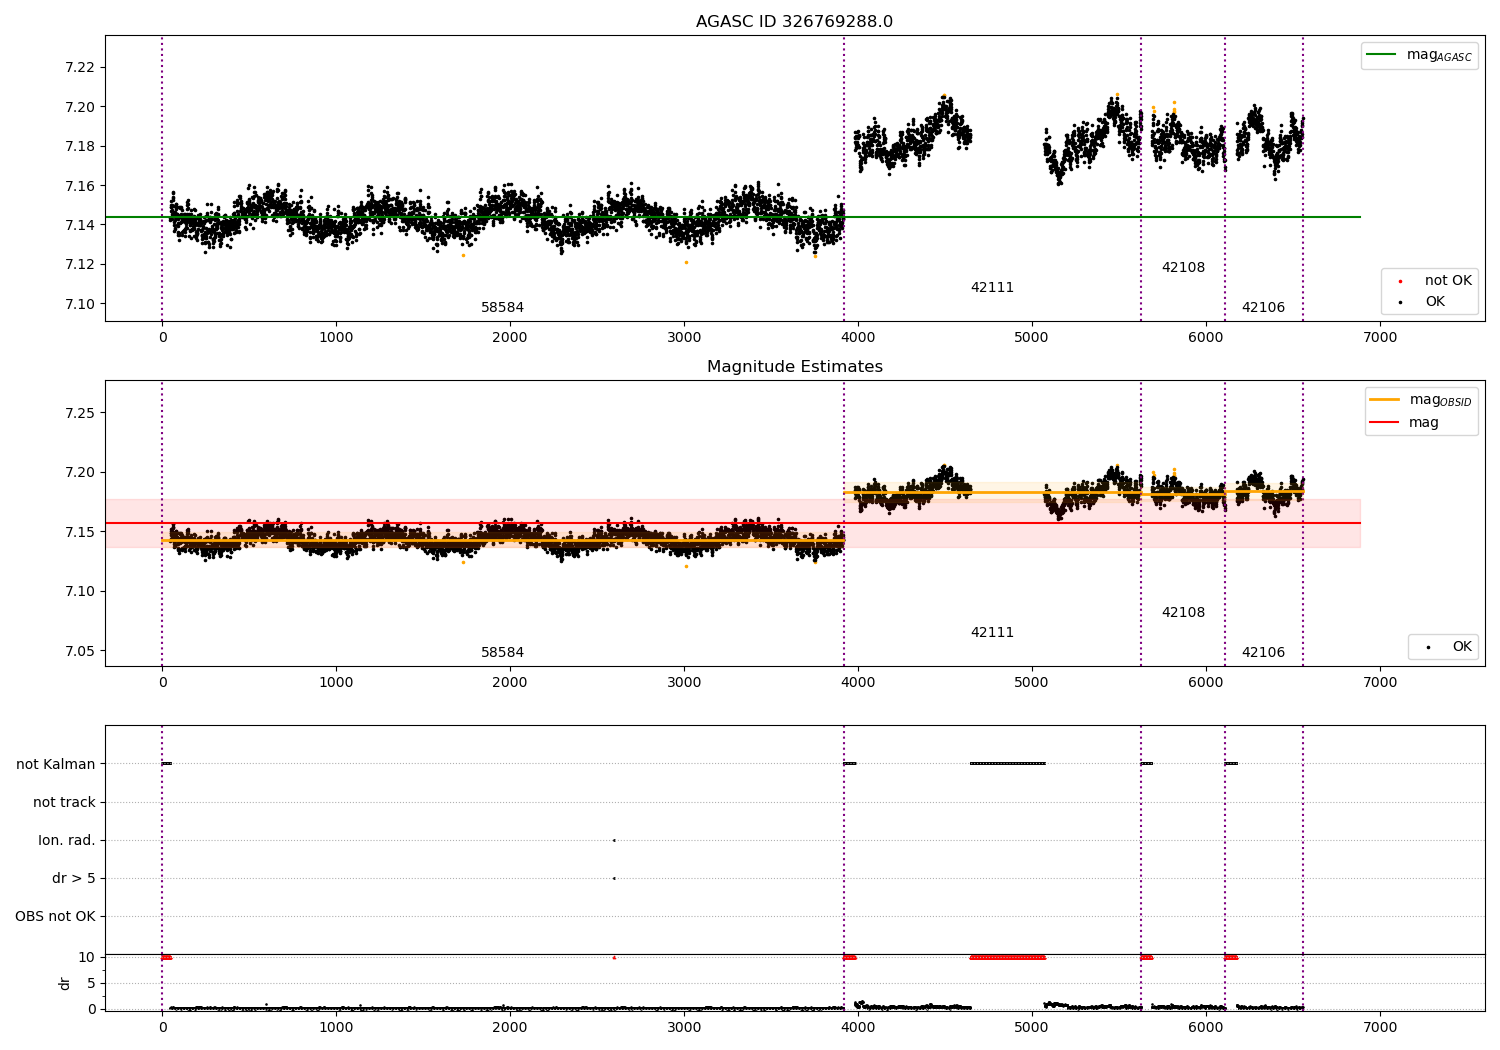The width and height of the screenshot is (1500, 1050).
Task: Click label 42108 in Magnitude Estimates plot
Action: 1183,613
